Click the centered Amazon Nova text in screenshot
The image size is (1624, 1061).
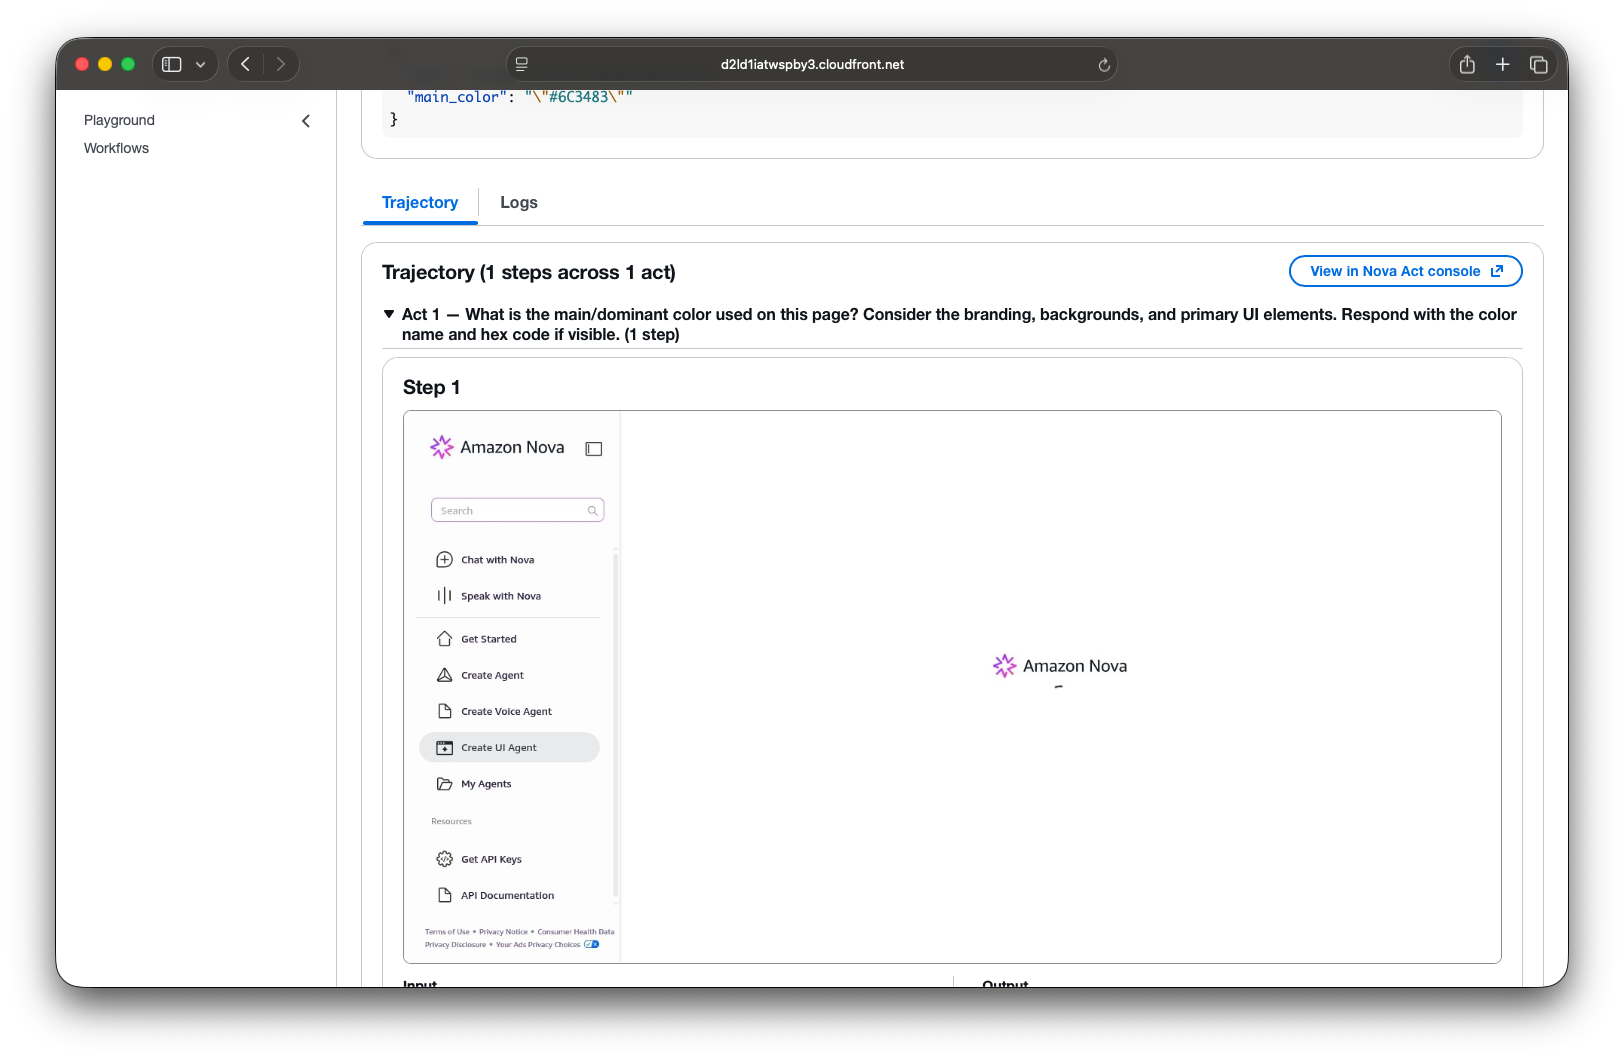[x=1075, y=666]
